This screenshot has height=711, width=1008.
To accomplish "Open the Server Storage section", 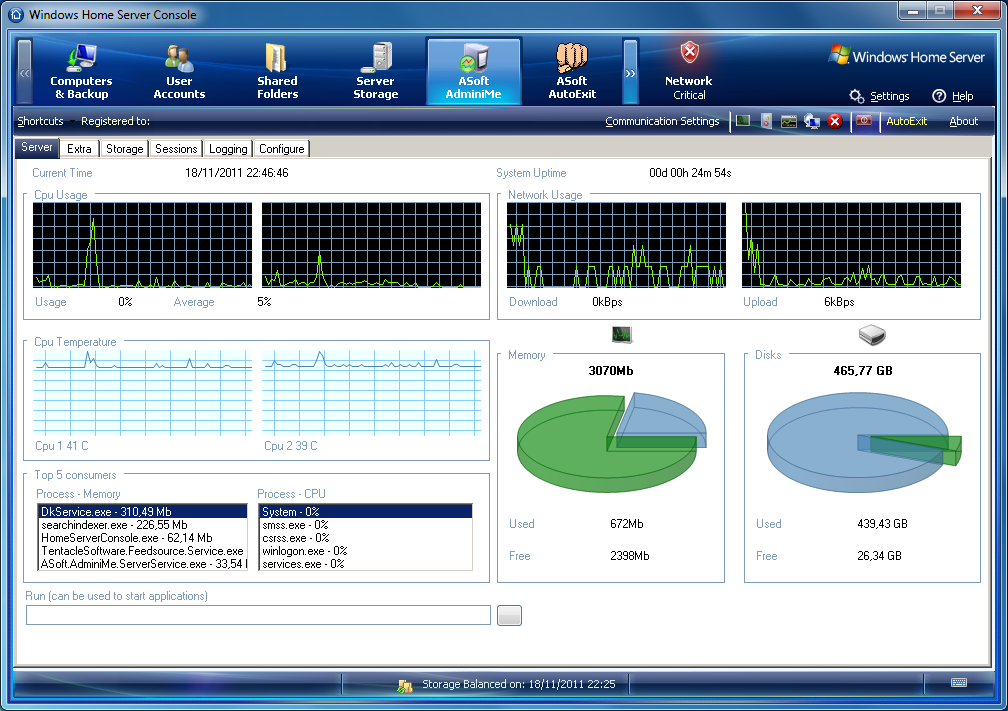I will [375, 71].
